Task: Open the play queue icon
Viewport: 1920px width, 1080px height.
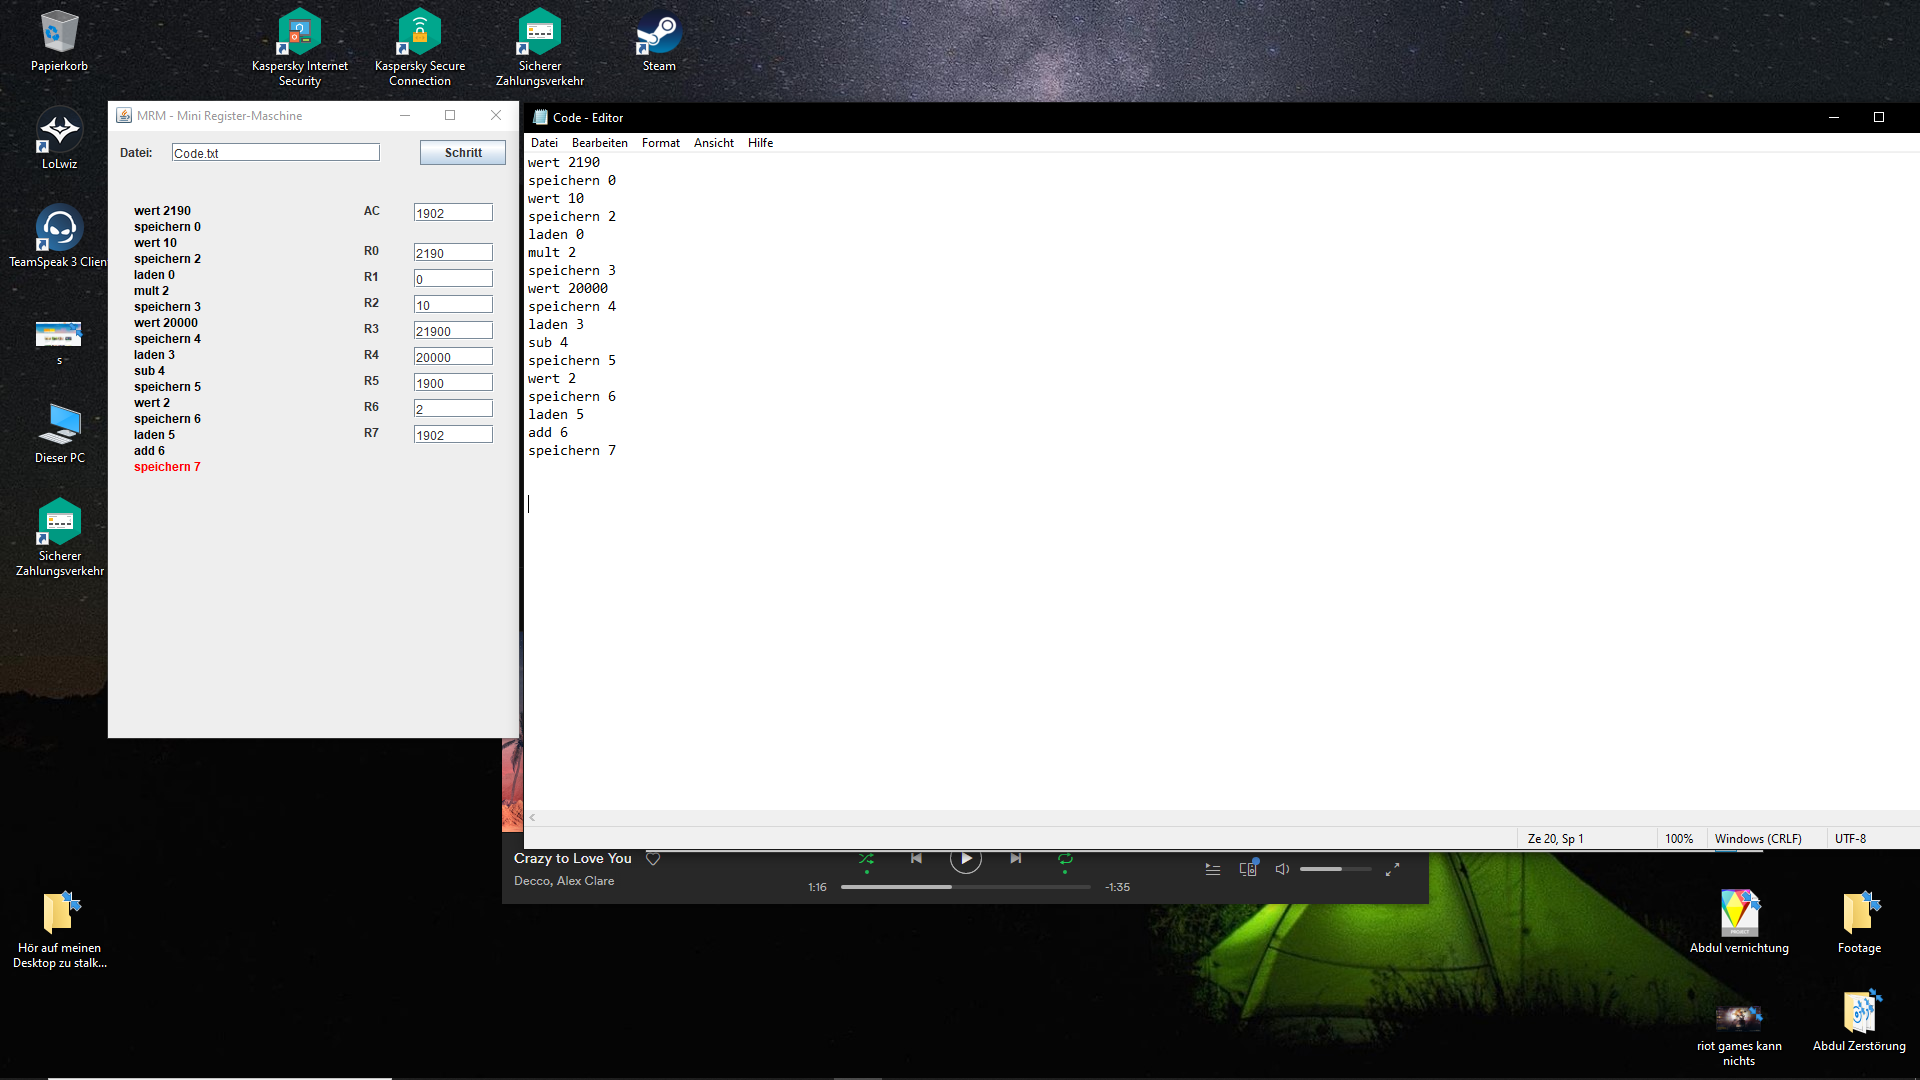Action: pyautogui.click(x=1212, y=869)
